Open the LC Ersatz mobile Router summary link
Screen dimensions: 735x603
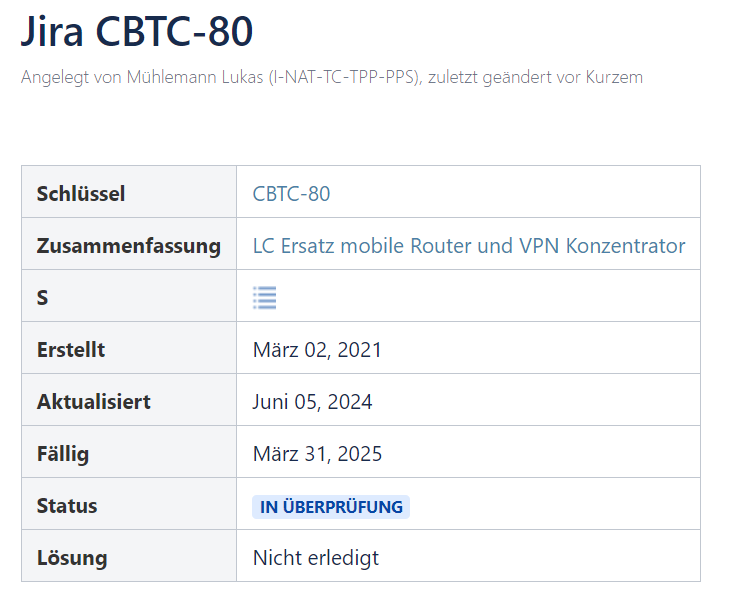tap(469, 246)
